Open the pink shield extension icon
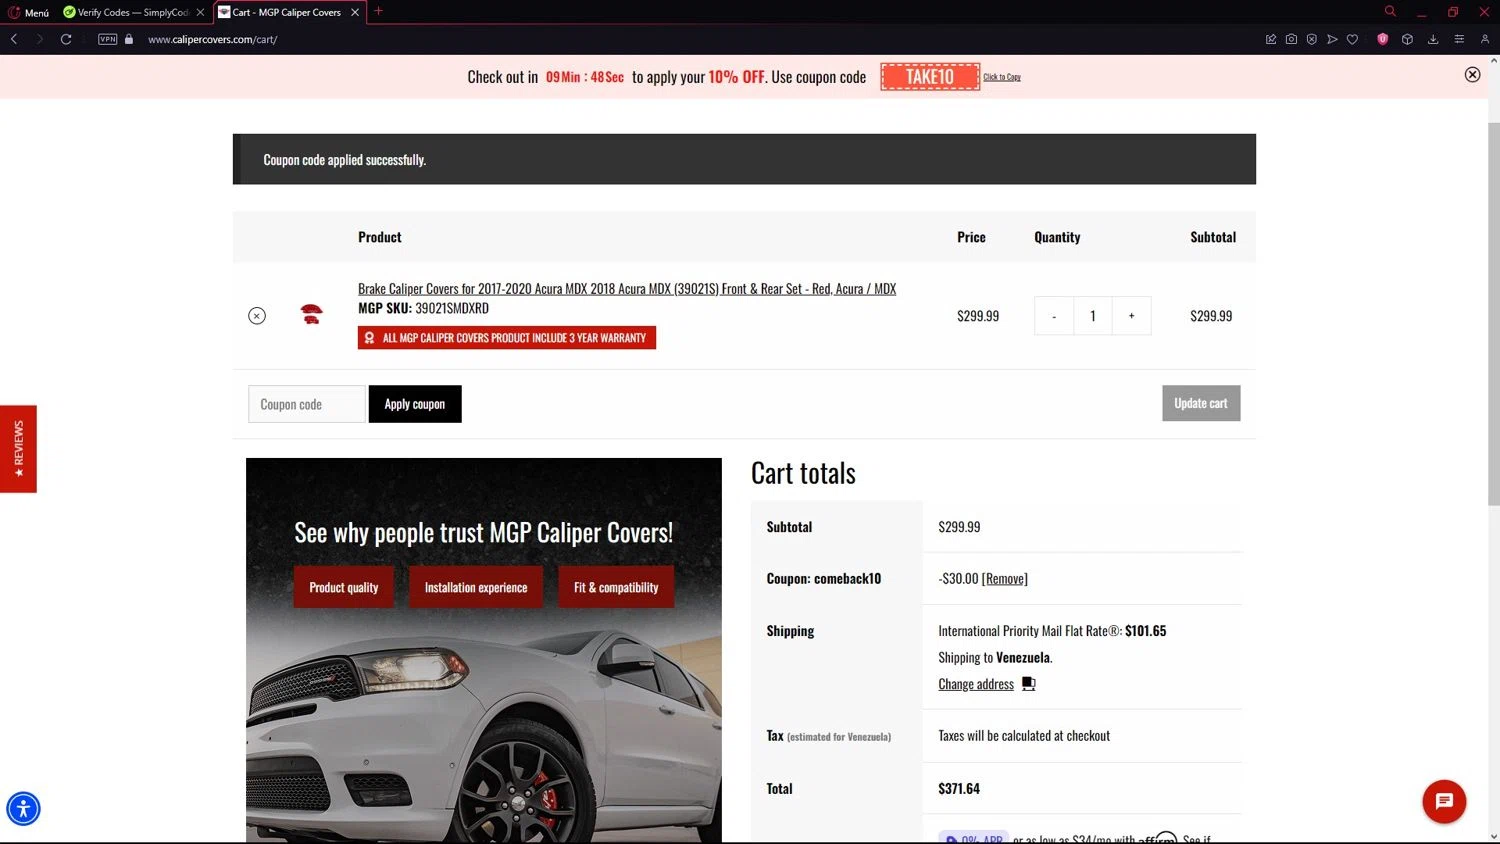Screen dimensions: 1500x844 pos(1383,39)
